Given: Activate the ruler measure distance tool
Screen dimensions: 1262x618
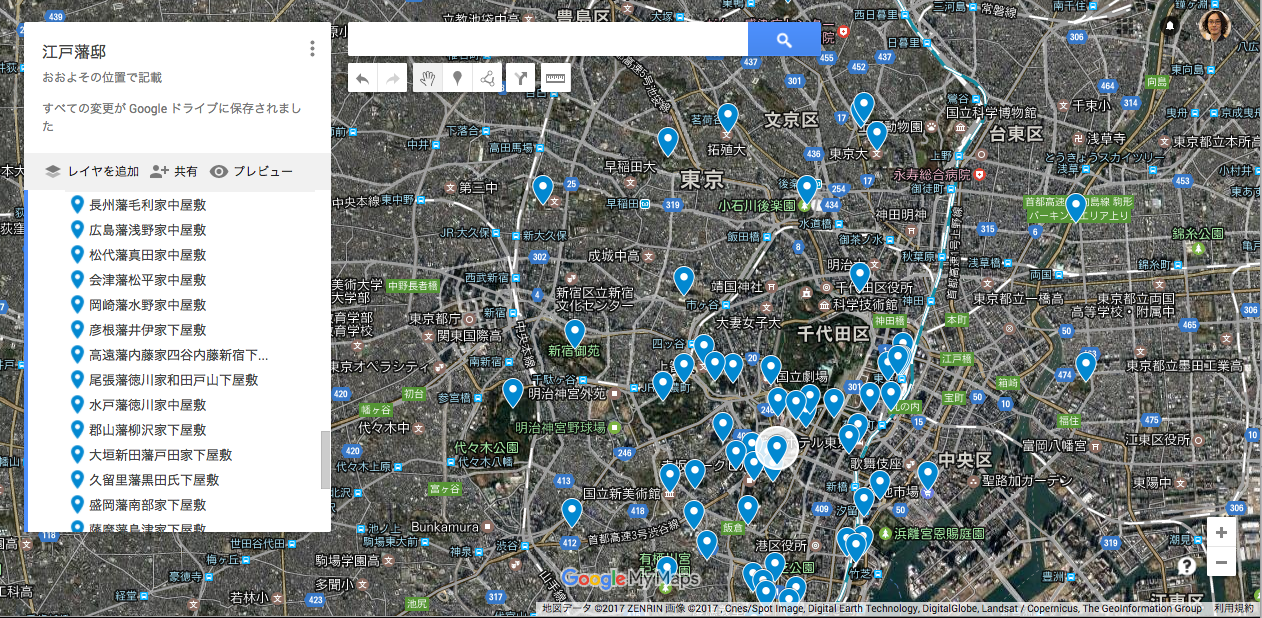Looking at the screenshot, I should (555, 78).
